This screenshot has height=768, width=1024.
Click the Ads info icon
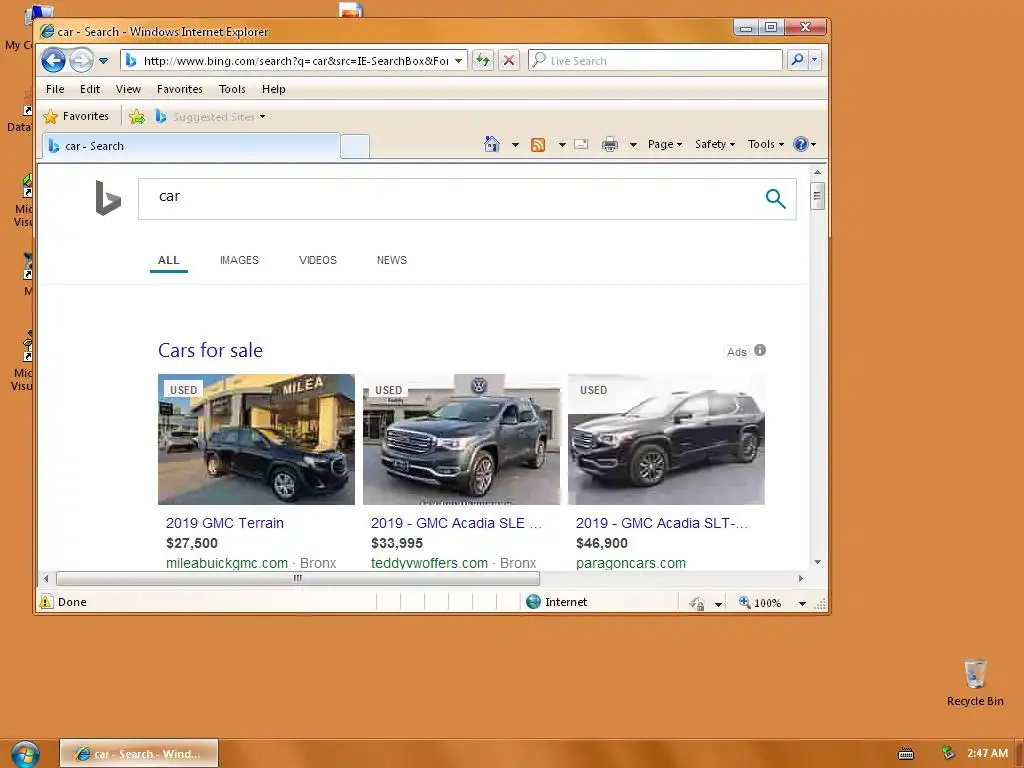point(760,350)
